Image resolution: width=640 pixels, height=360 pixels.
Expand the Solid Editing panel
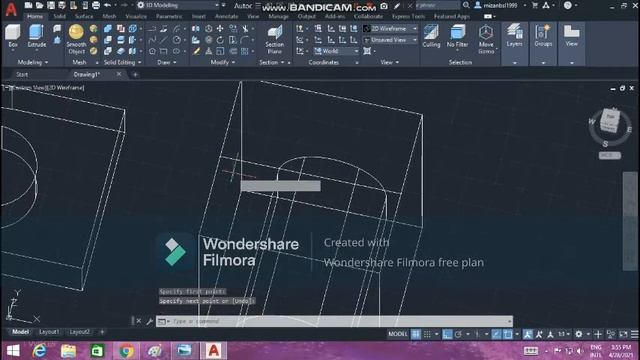pyautogui.click(x=122, y=62)
